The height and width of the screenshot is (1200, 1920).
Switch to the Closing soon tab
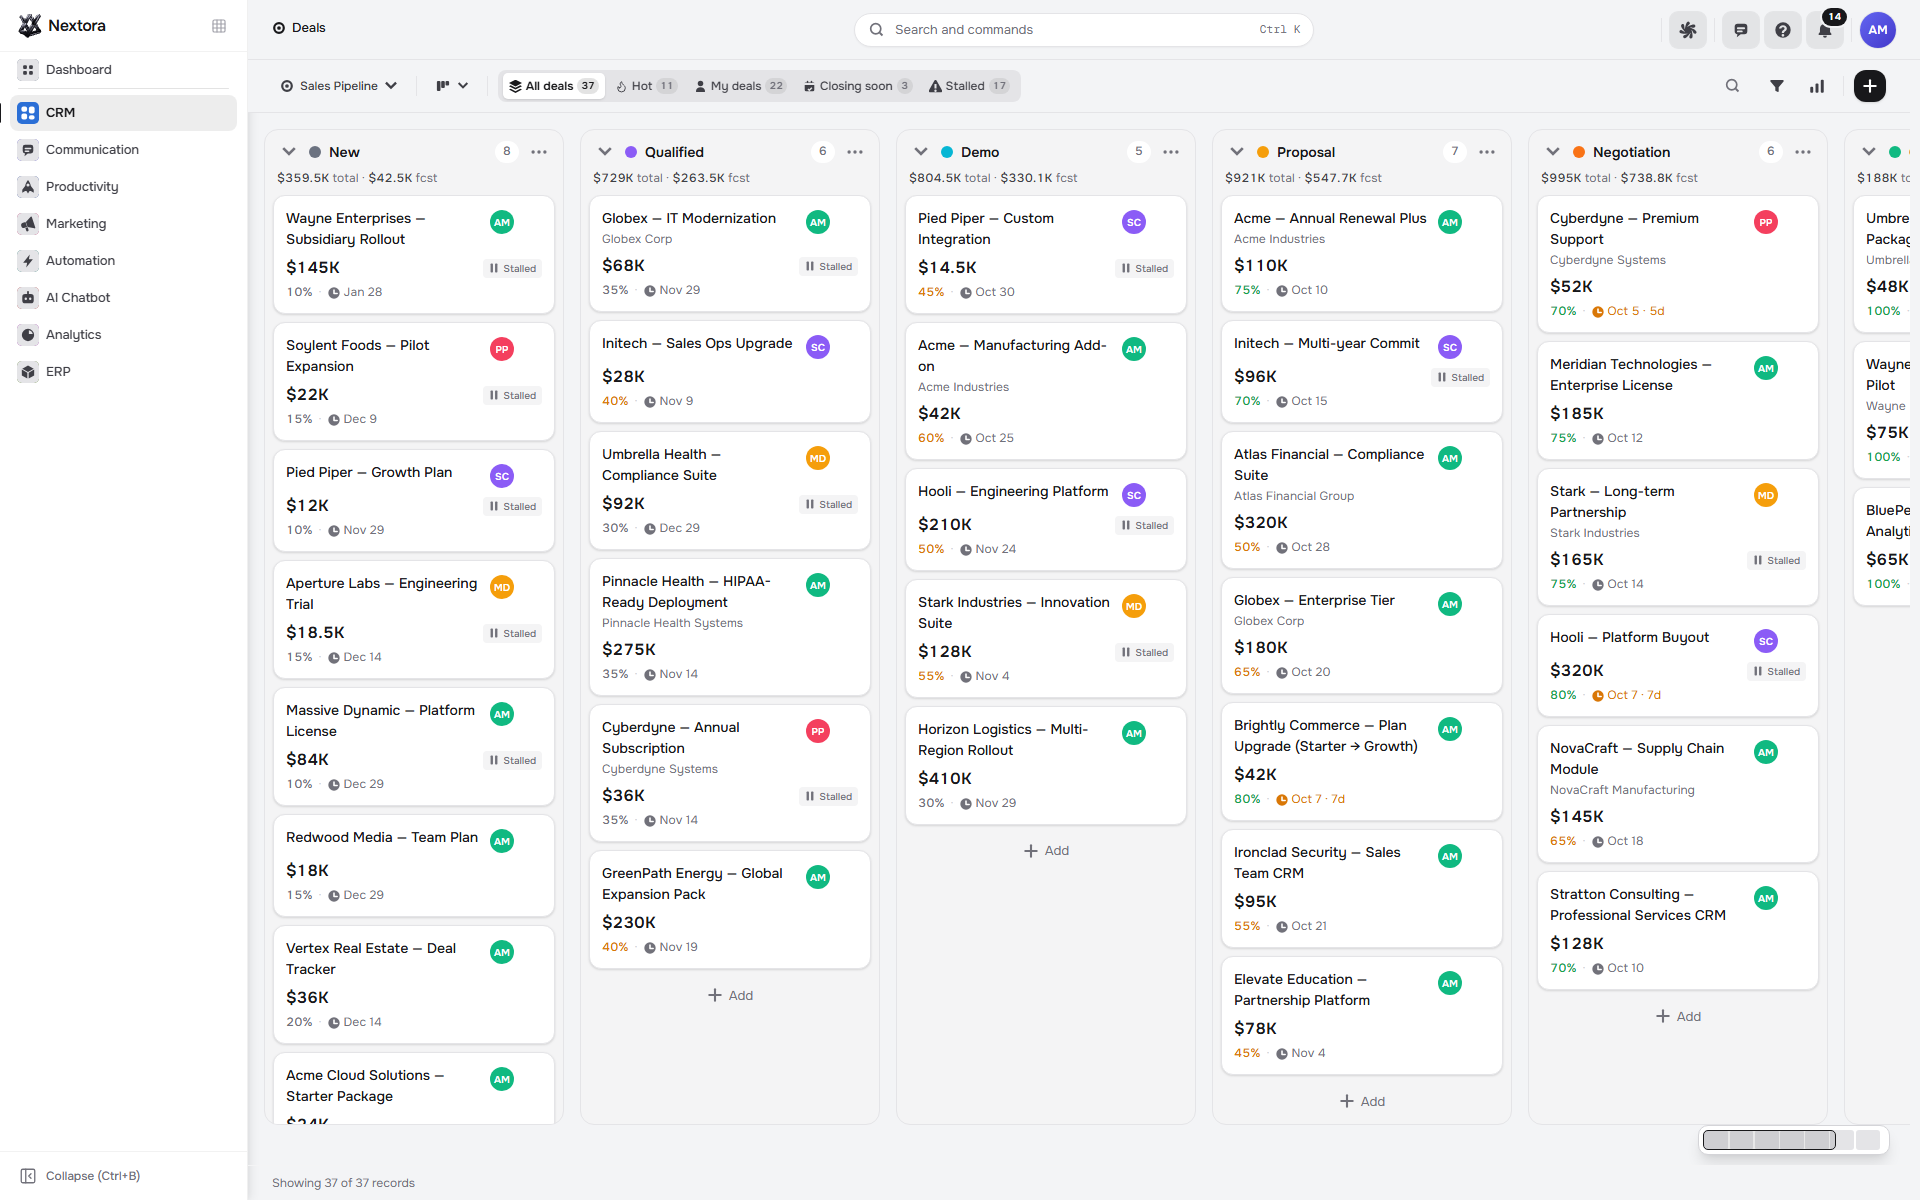[858, 86]
